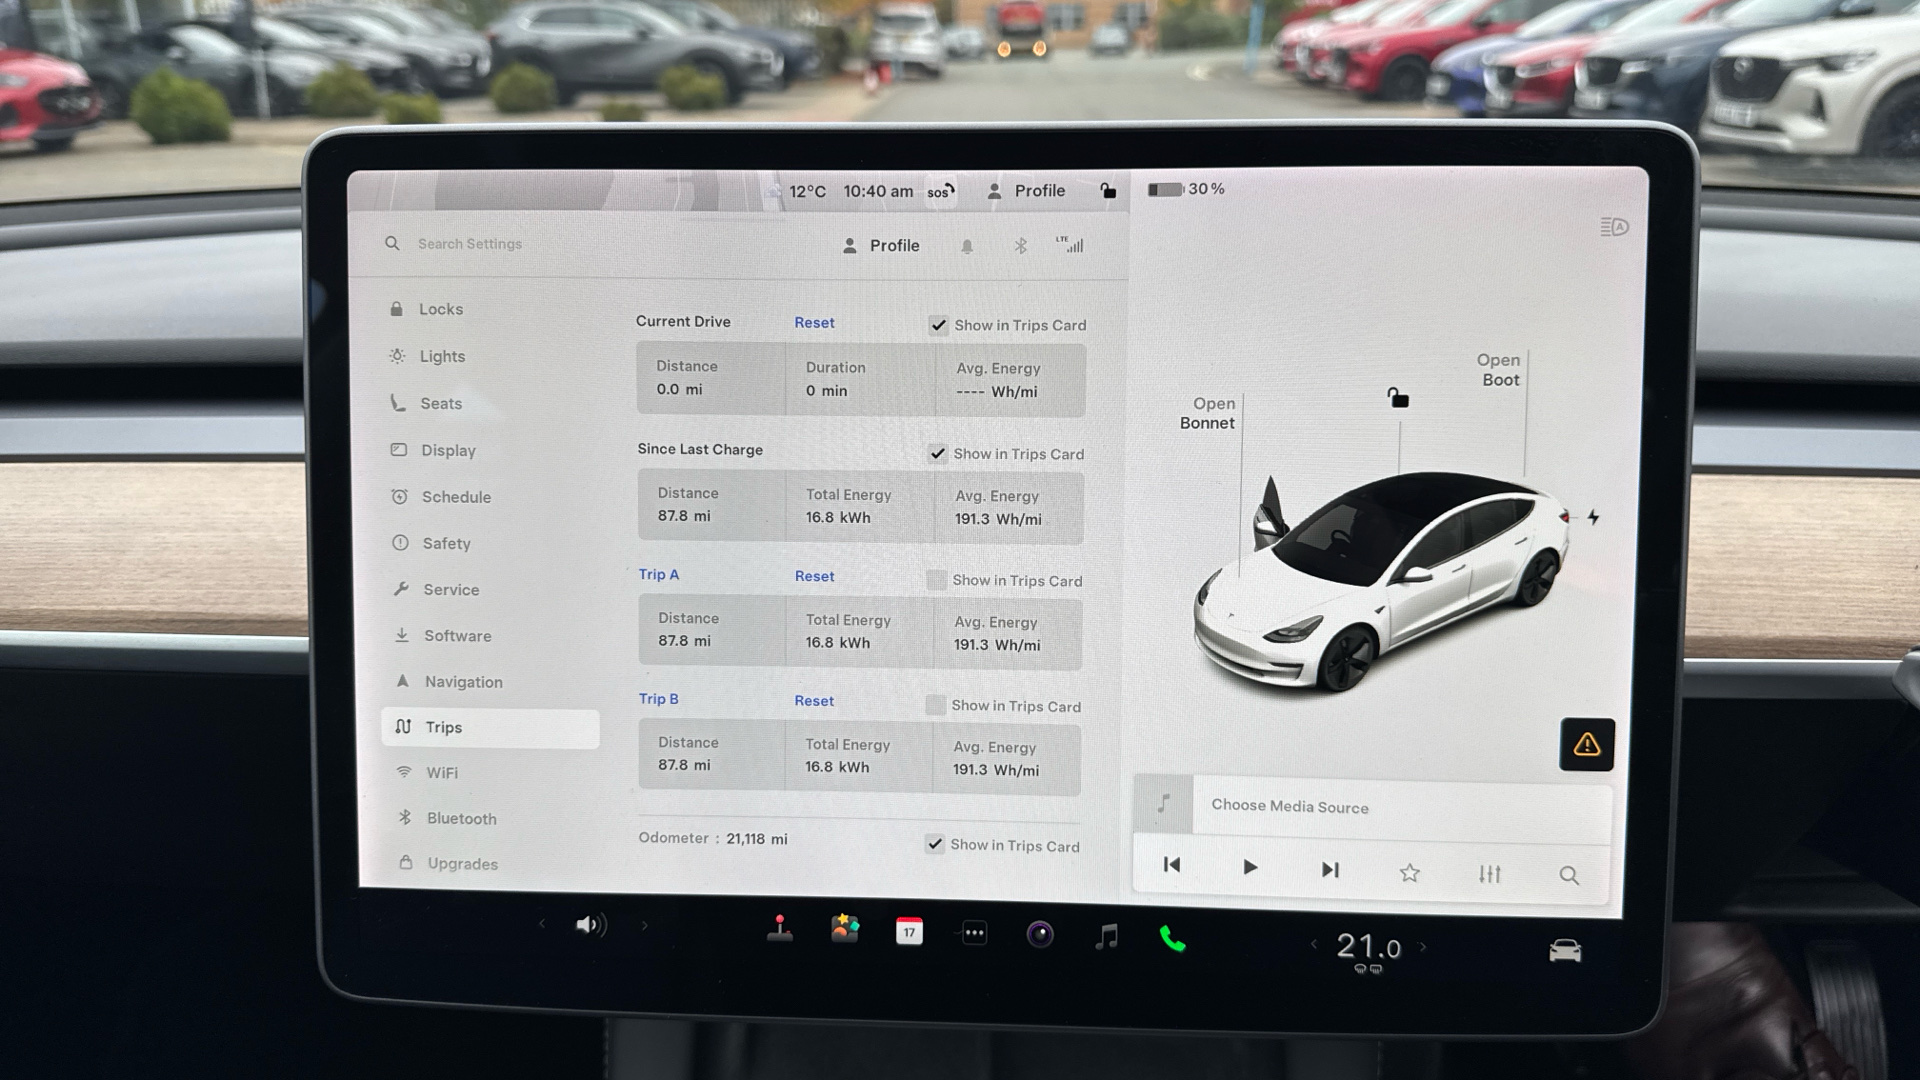Tap the green phone icon
Viewport: 1920px width, 1080px height.
(x=1172, y=938)
